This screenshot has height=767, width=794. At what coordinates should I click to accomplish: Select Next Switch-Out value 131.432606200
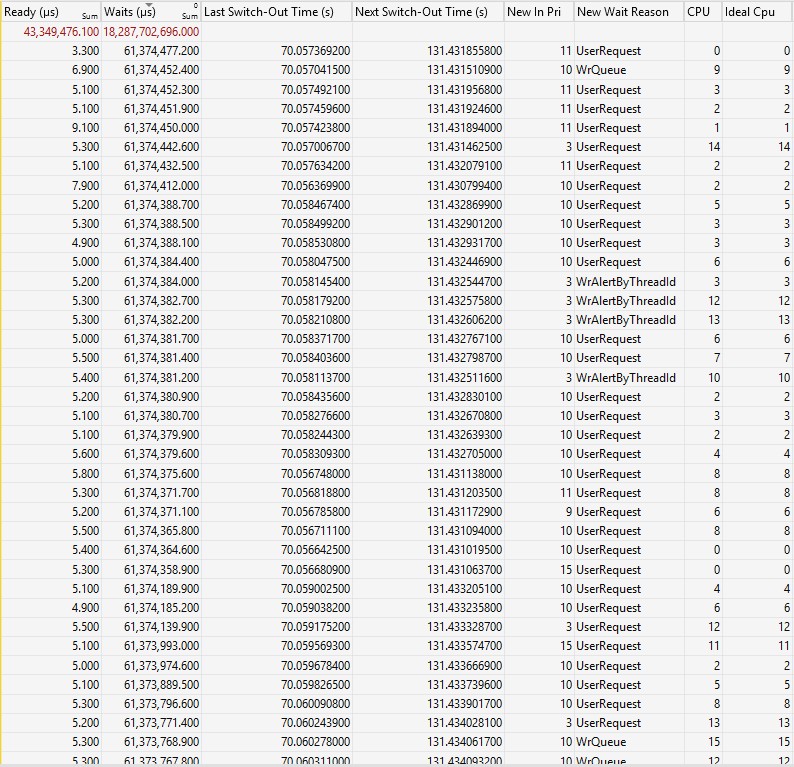(464, 320)
